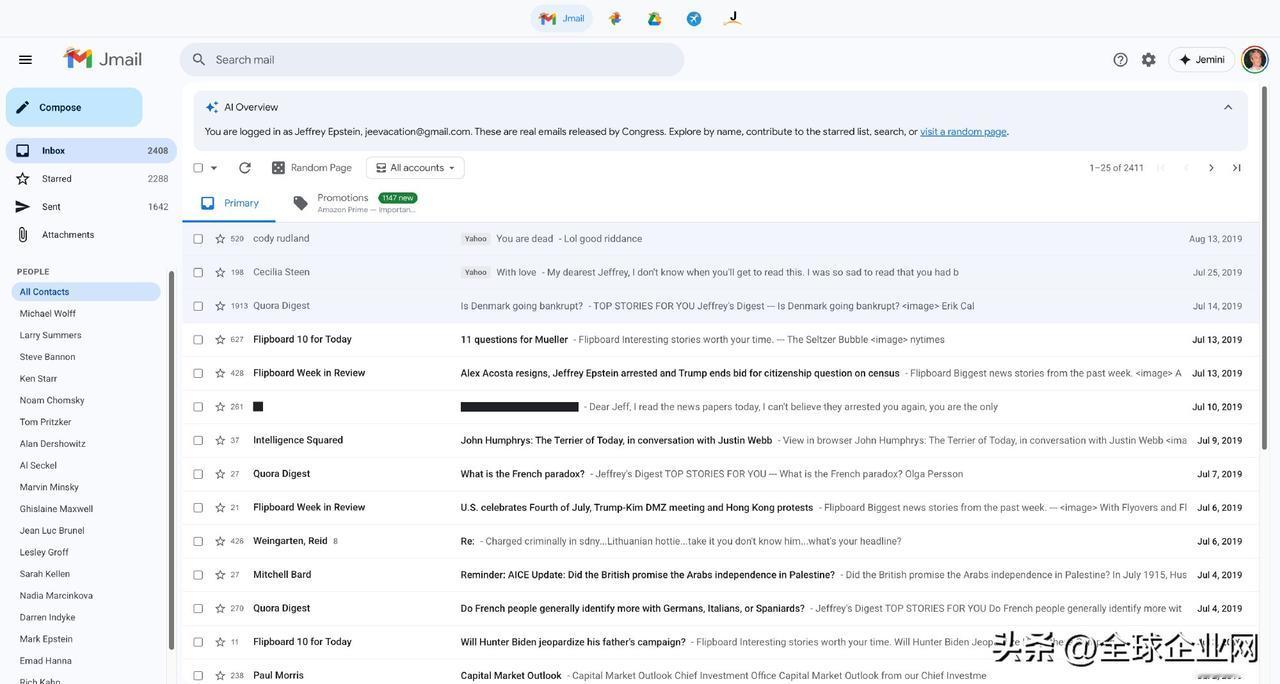Open contact Michael Wolff

tap(48, 314)
